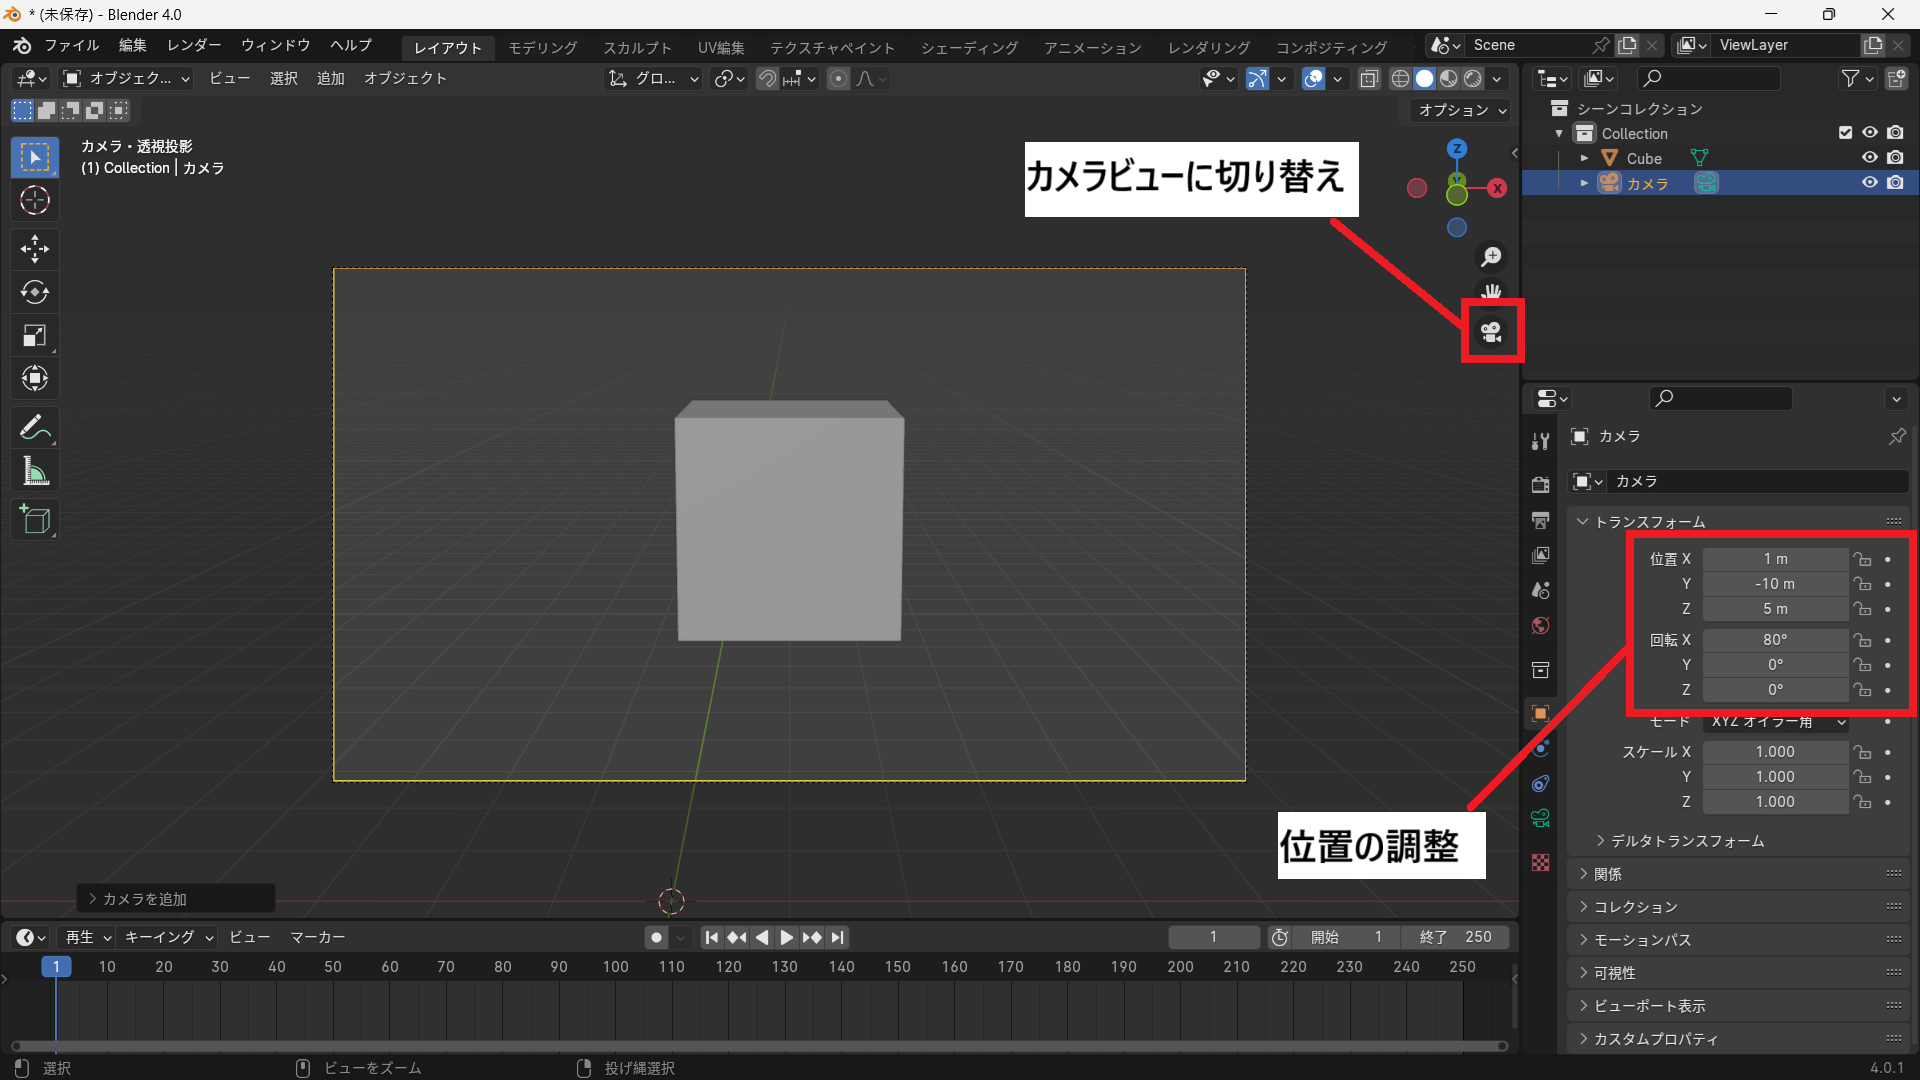Select the Rotate tool

pos(35,292)
